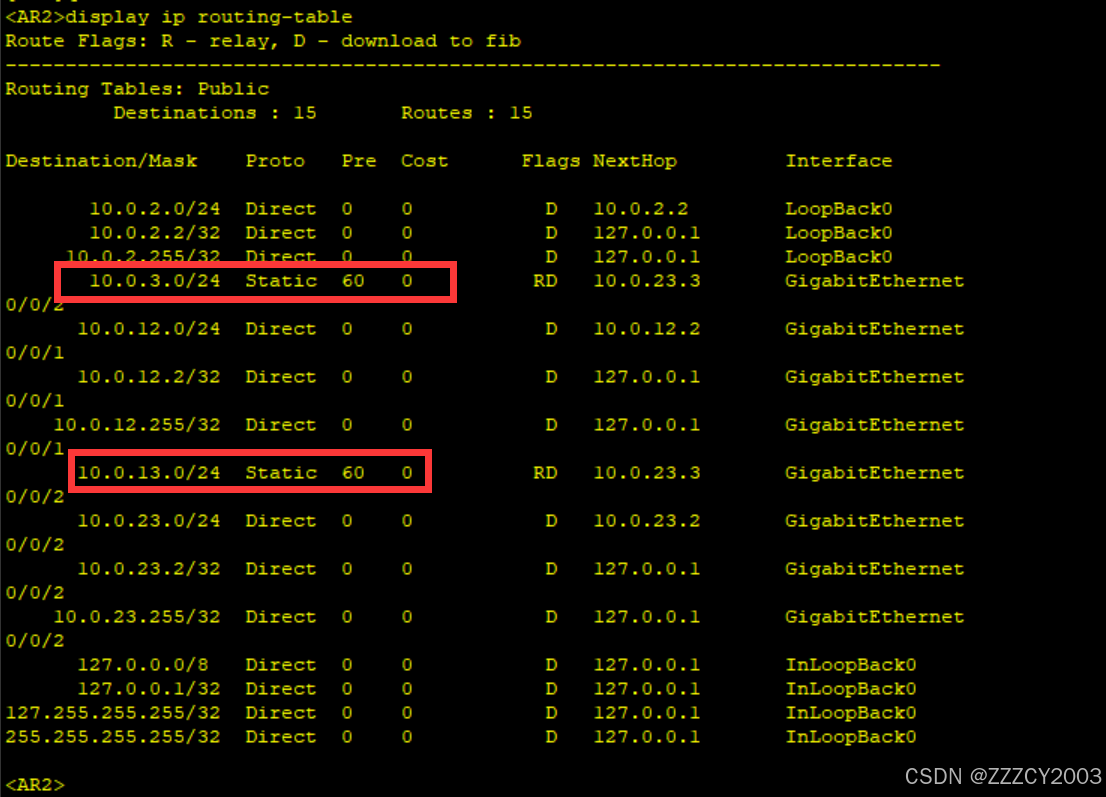1106x797 pixels.
Task: Click the Destination/Mask column header
Action: pos(101,161)
